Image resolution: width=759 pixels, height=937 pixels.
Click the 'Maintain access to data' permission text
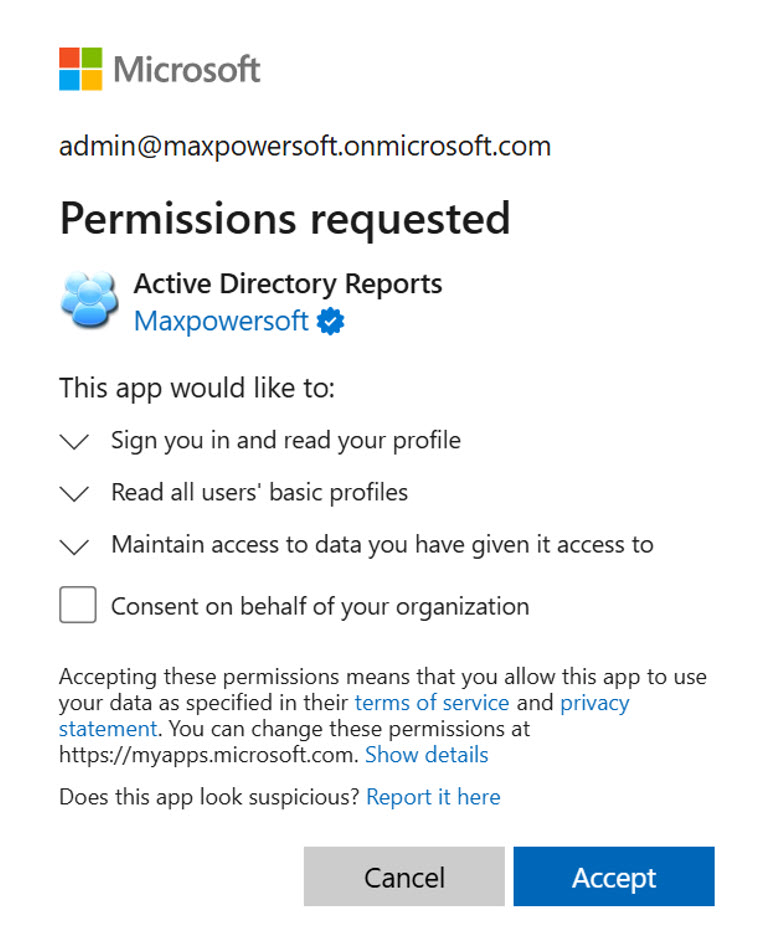pyautogui.click(x=382, y=545)
